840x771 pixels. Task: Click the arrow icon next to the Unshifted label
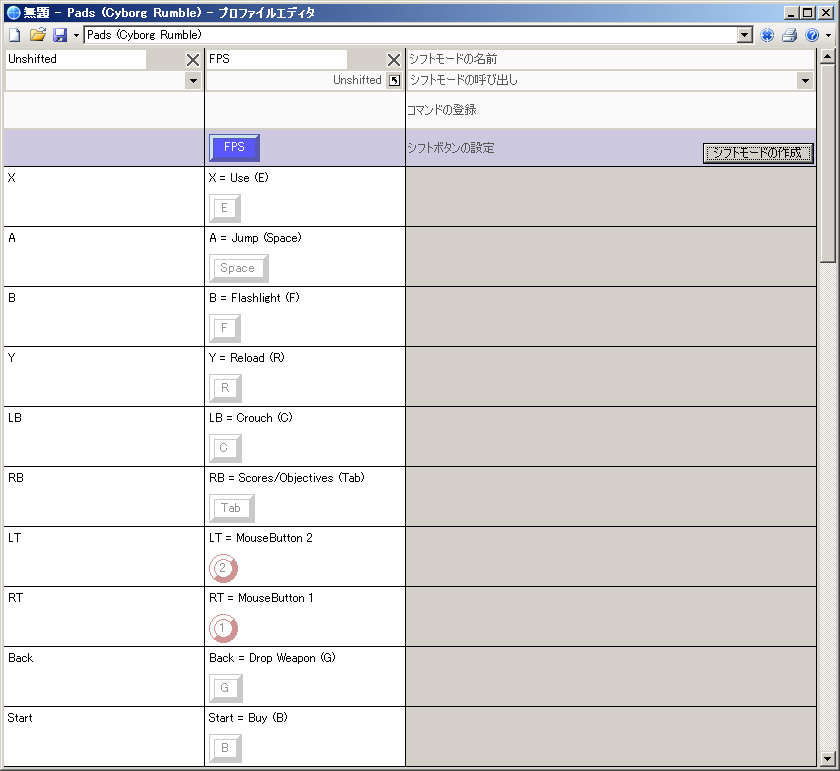click(394, 80)
